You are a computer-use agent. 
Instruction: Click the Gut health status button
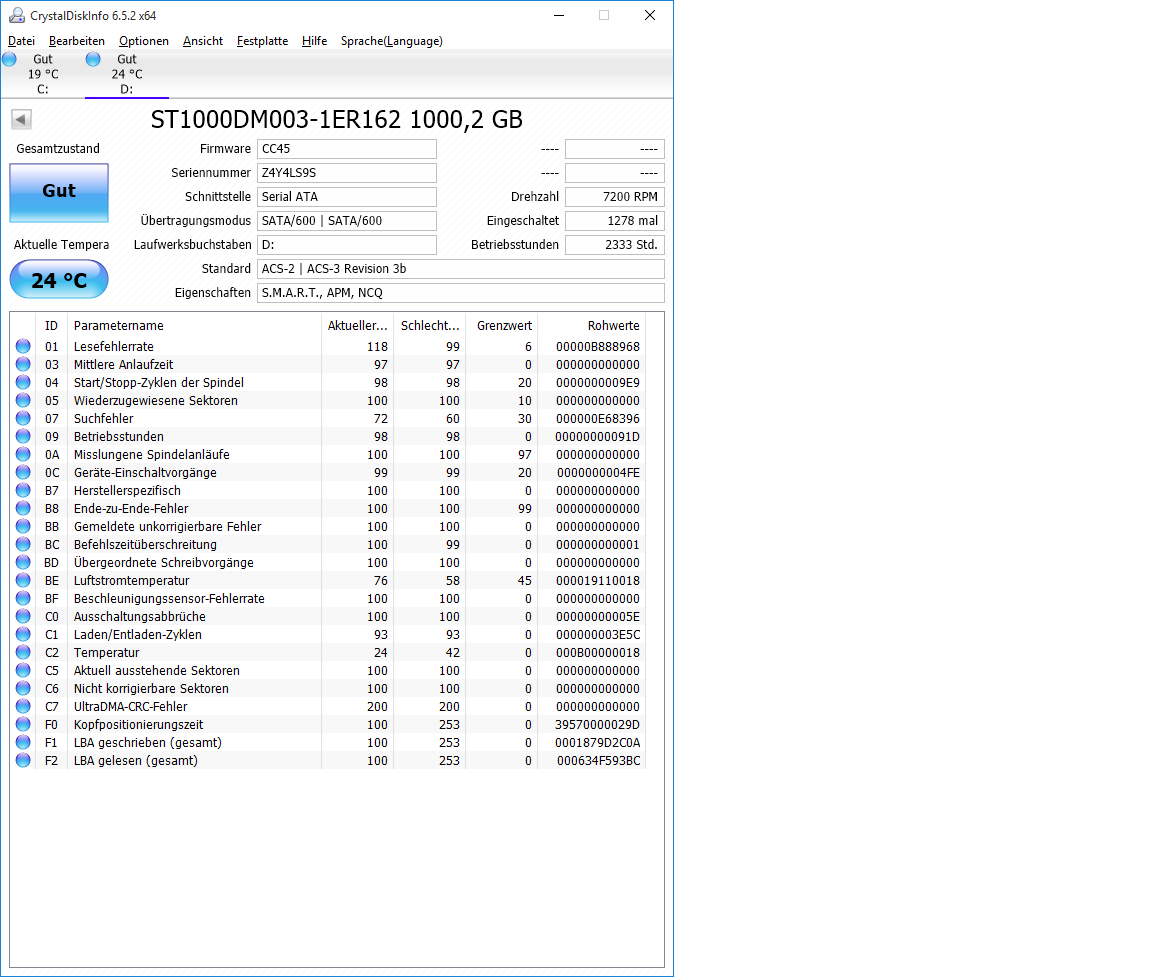(59, 192)
